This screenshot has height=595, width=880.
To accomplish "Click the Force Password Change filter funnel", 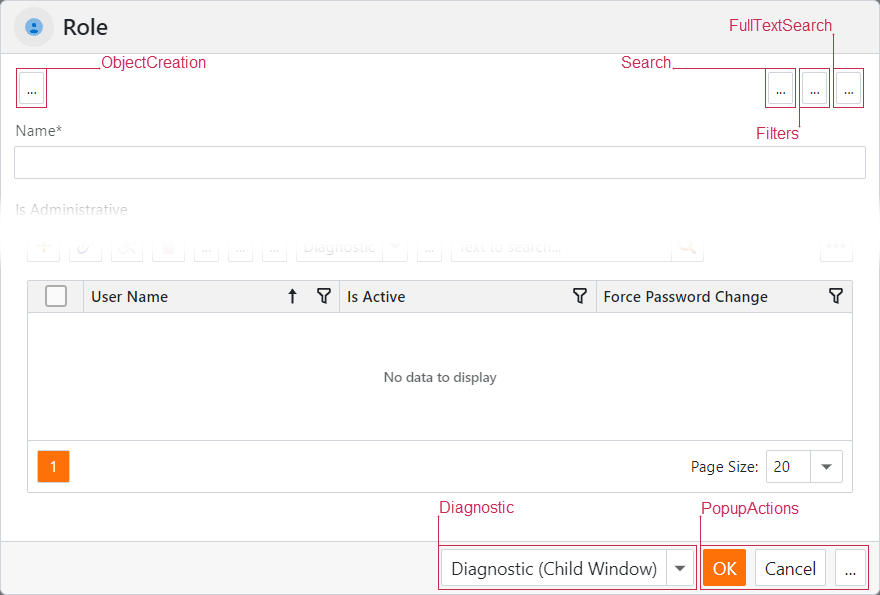I will [836, 296].
